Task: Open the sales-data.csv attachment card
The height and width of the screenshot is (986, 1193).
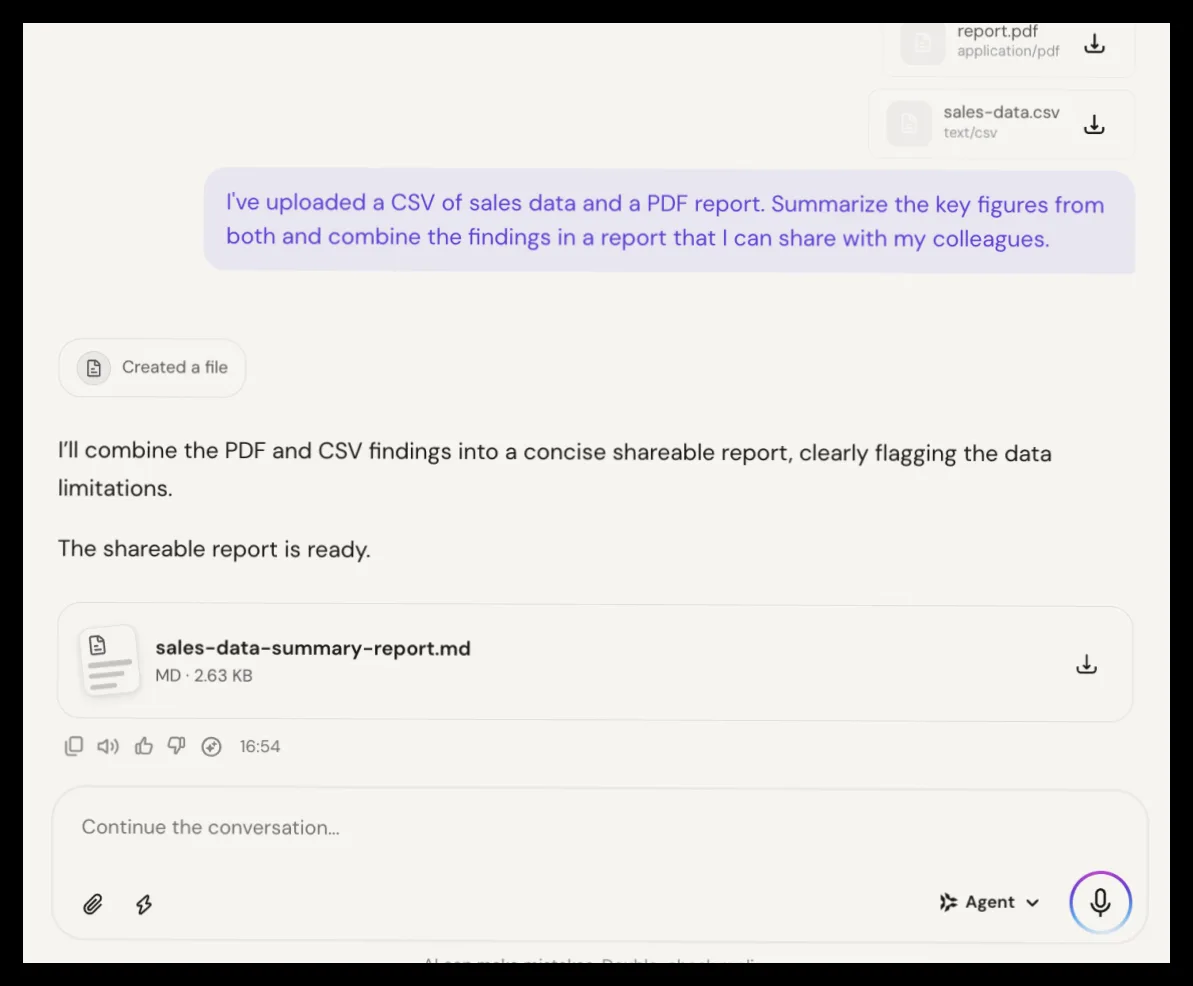Action: pyautogui.click(x=1001, y=123)
